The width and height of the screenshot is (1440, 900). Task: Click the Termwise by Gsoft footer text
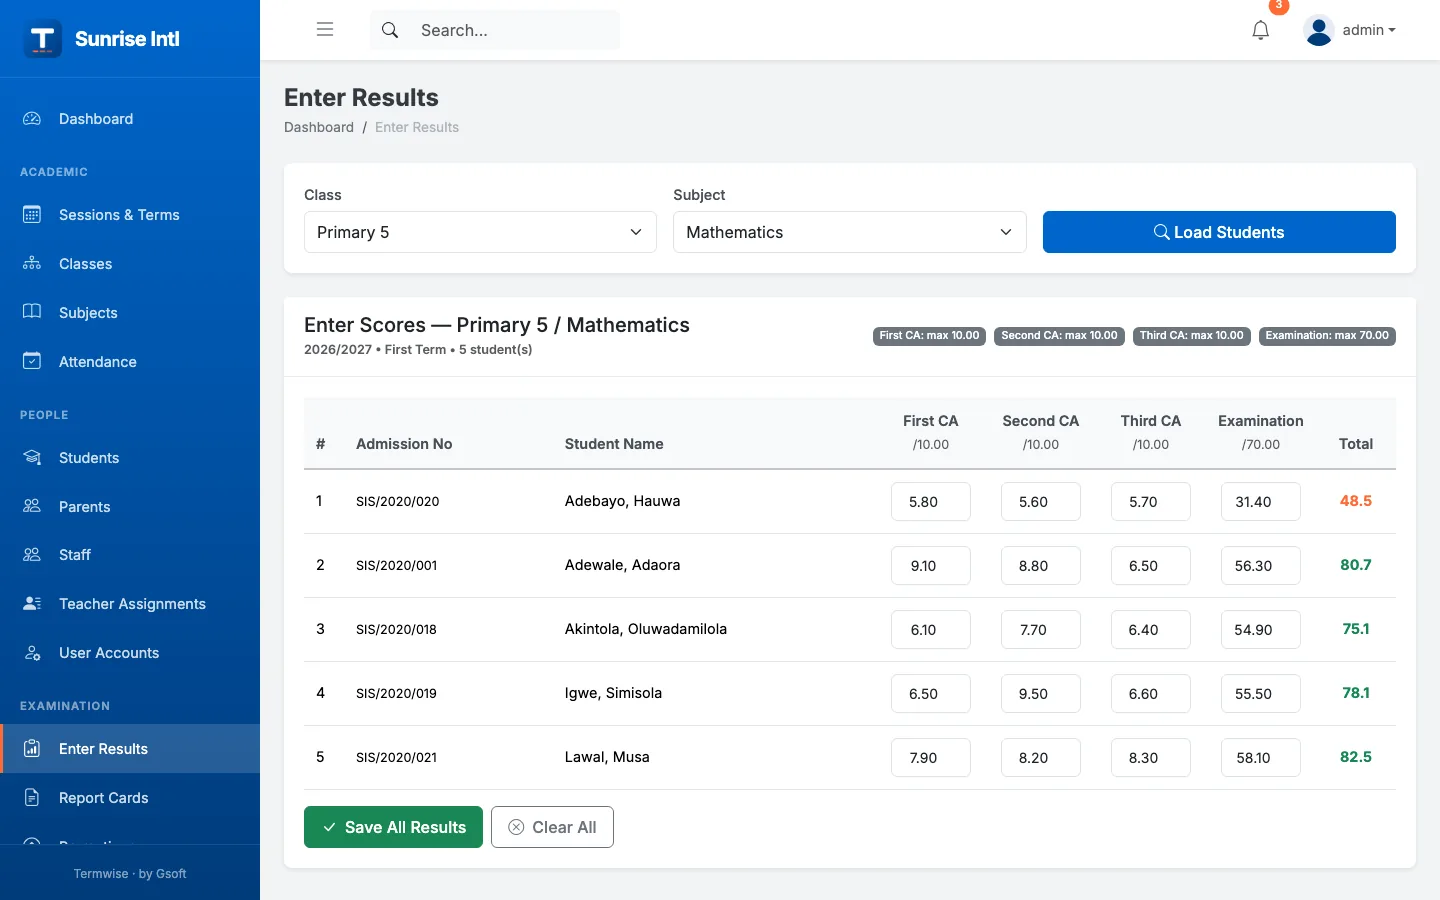click(x=130, y=874)
